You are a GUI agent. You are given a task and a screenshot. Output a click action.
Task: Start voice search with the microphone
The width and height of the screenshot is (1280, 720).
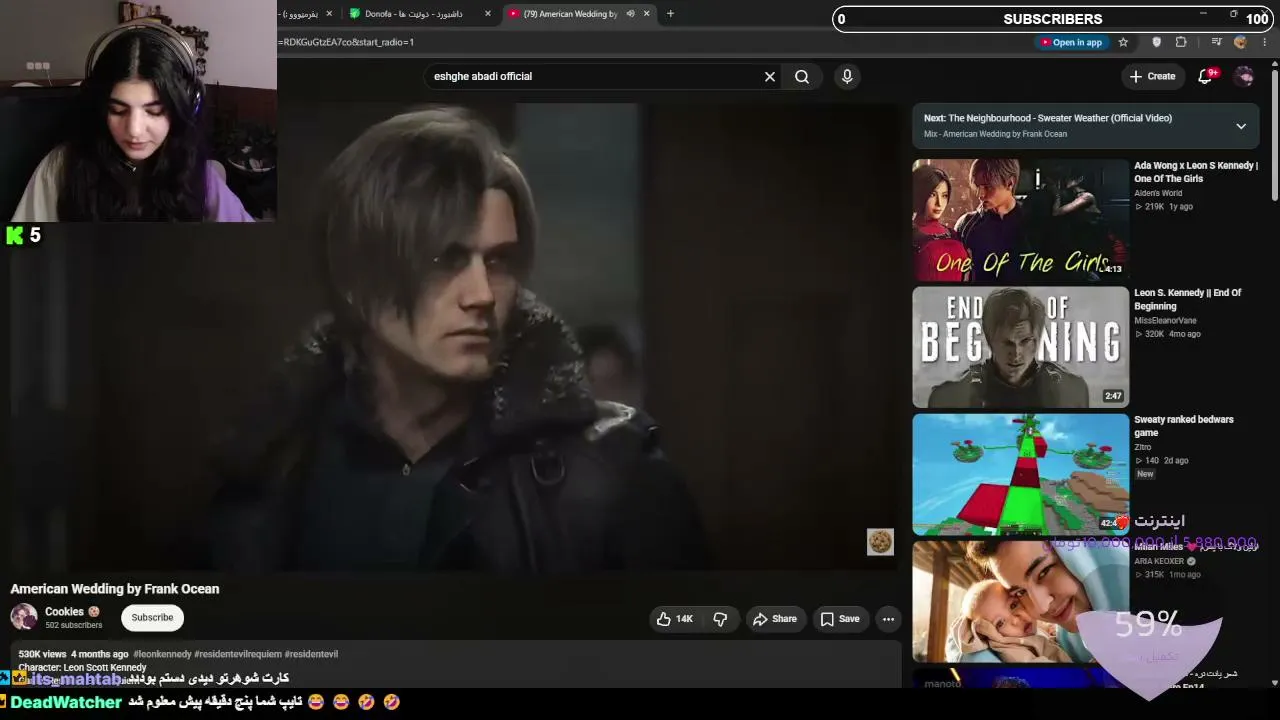coord(847,76)
